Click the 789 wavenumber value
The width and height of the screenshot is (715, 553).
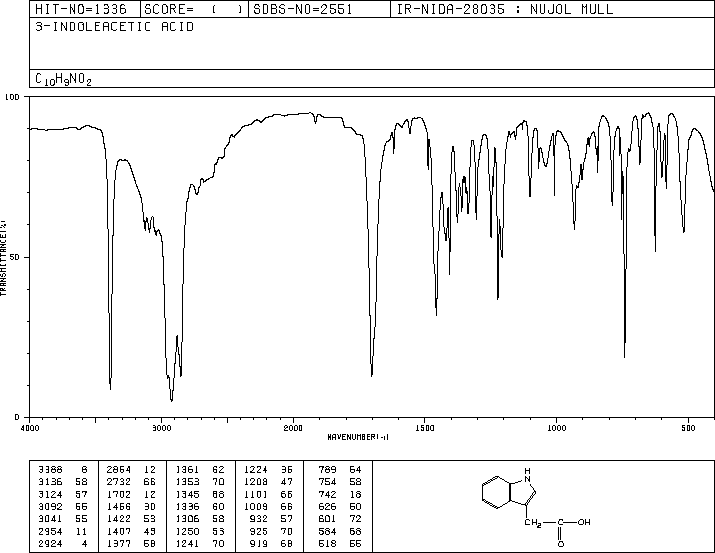pos(327,470)
